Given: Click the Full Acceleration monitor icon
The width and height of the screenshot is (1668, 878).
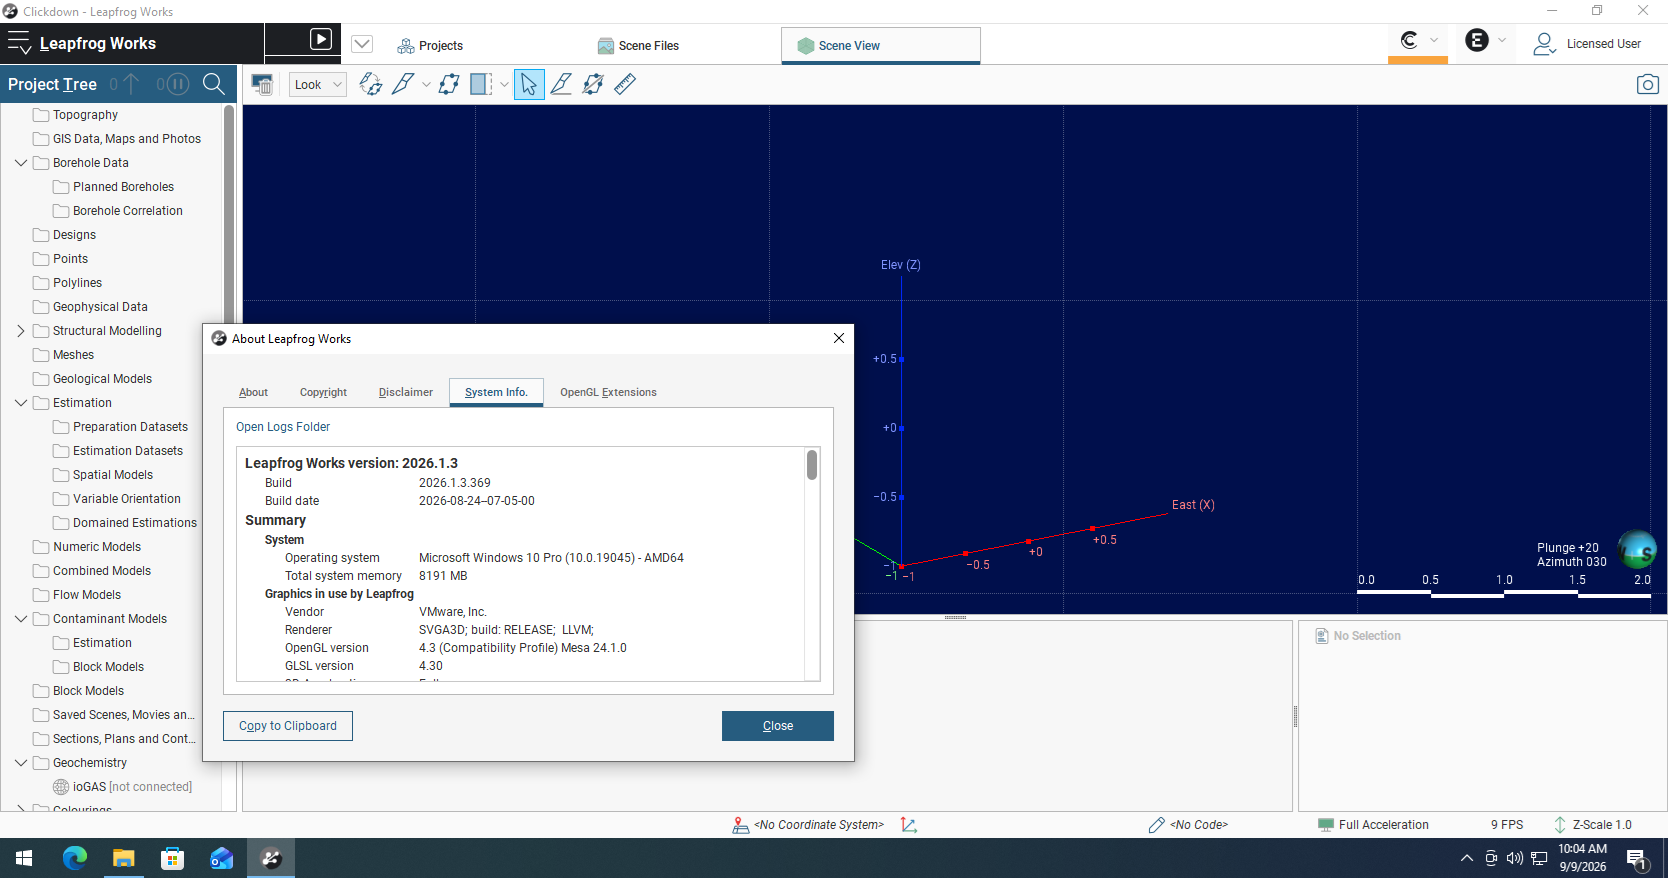Looking at the screenshot, I should coord(1326,825).
